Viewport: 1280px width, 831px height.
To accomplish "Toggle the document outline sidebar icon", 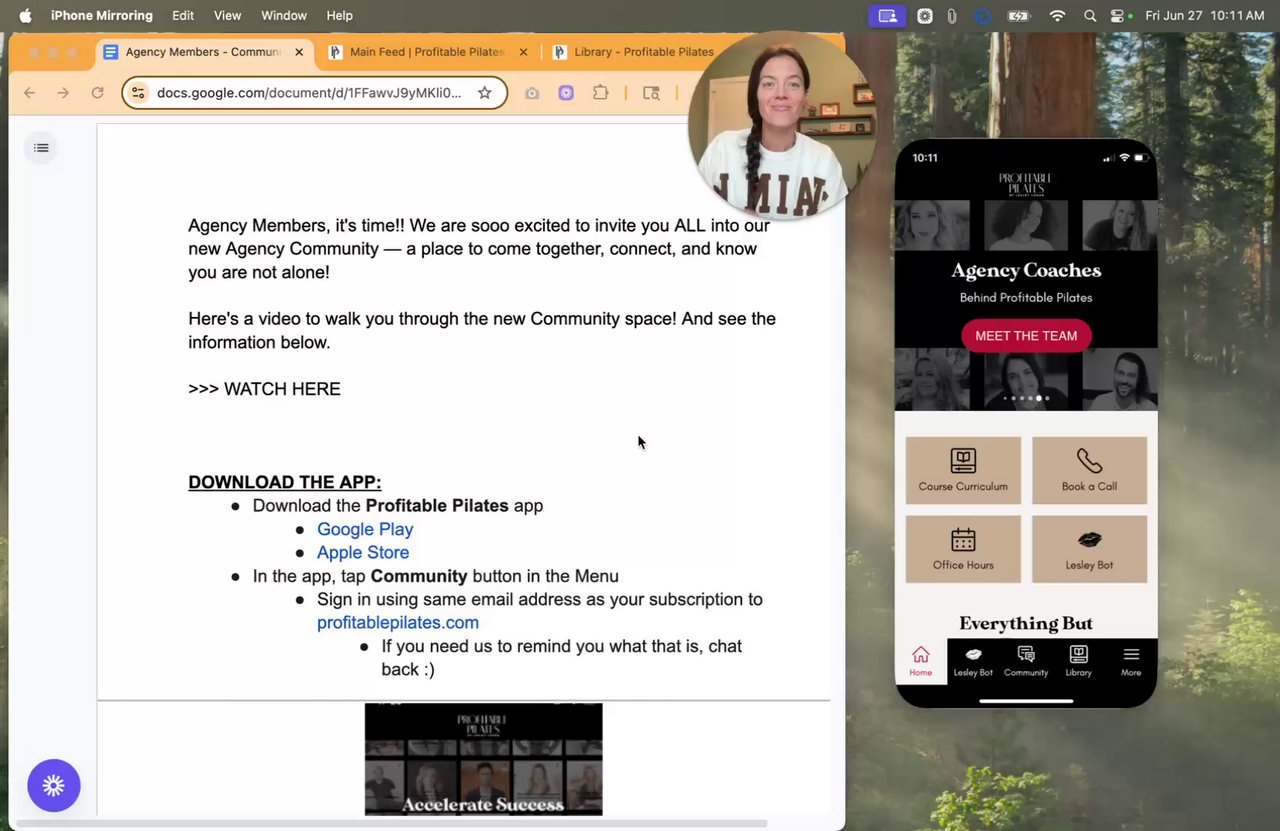I will pos(41,148).
